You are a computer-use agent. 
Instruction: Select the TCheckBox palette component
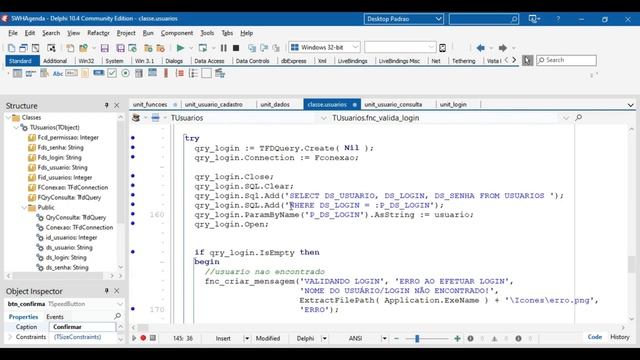(112, 73)
